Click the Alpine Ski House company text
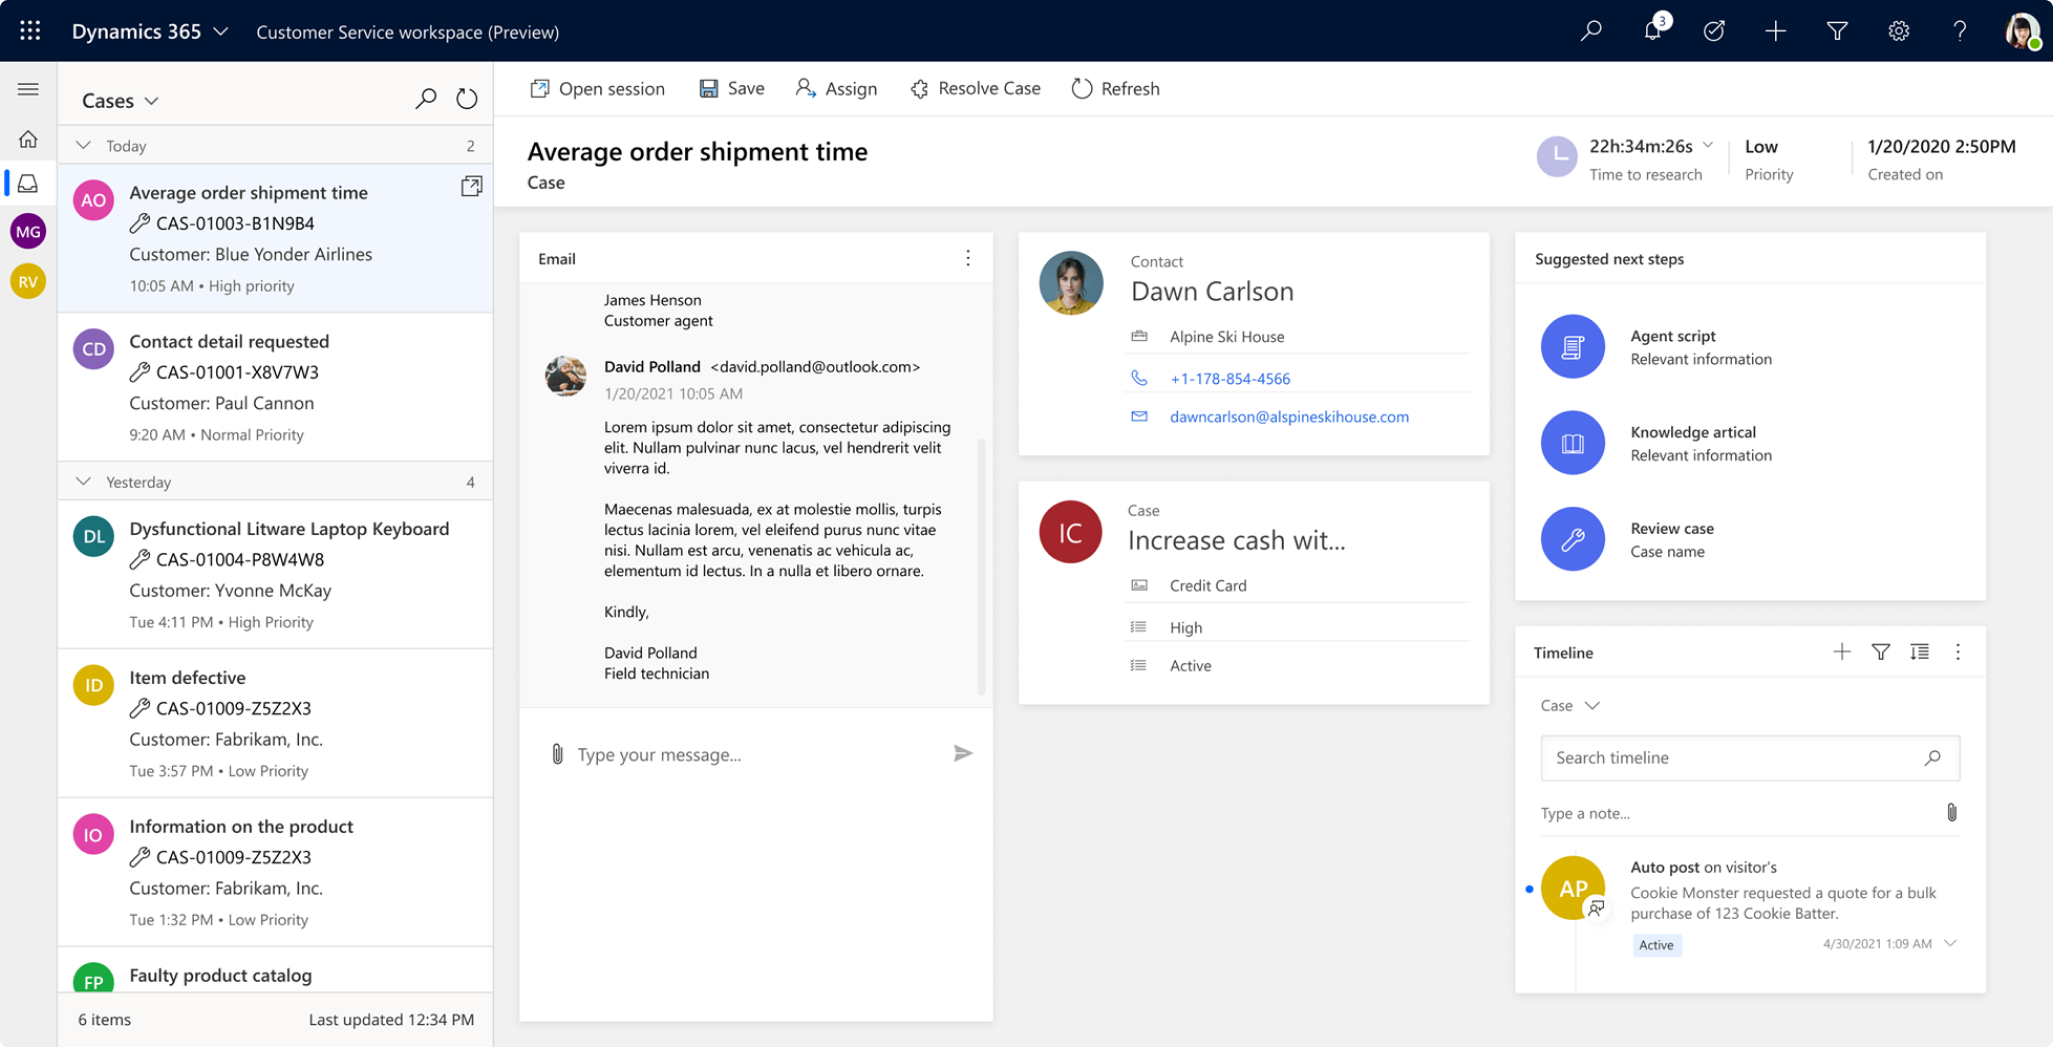The width and height of the screenshot is (2053, 1047). 1226,336
